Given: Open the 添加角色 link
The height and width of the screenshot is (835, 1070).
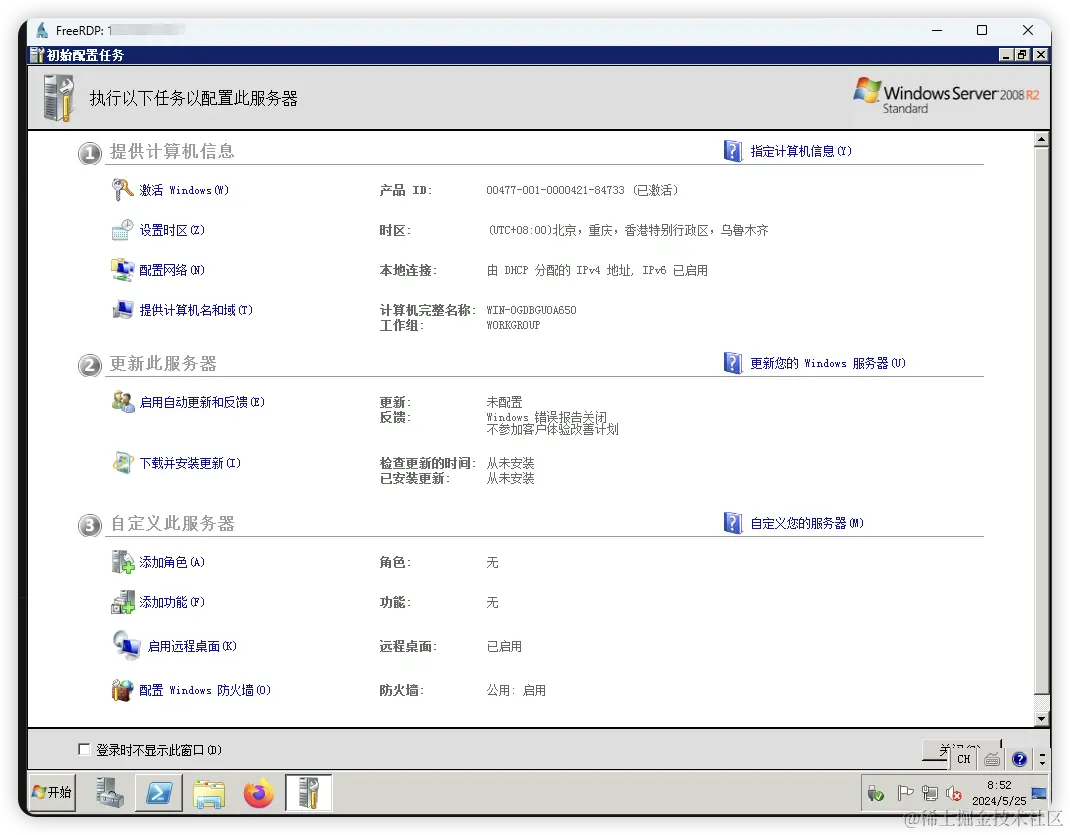Looking at the screenshot, I should pos(172,562).
